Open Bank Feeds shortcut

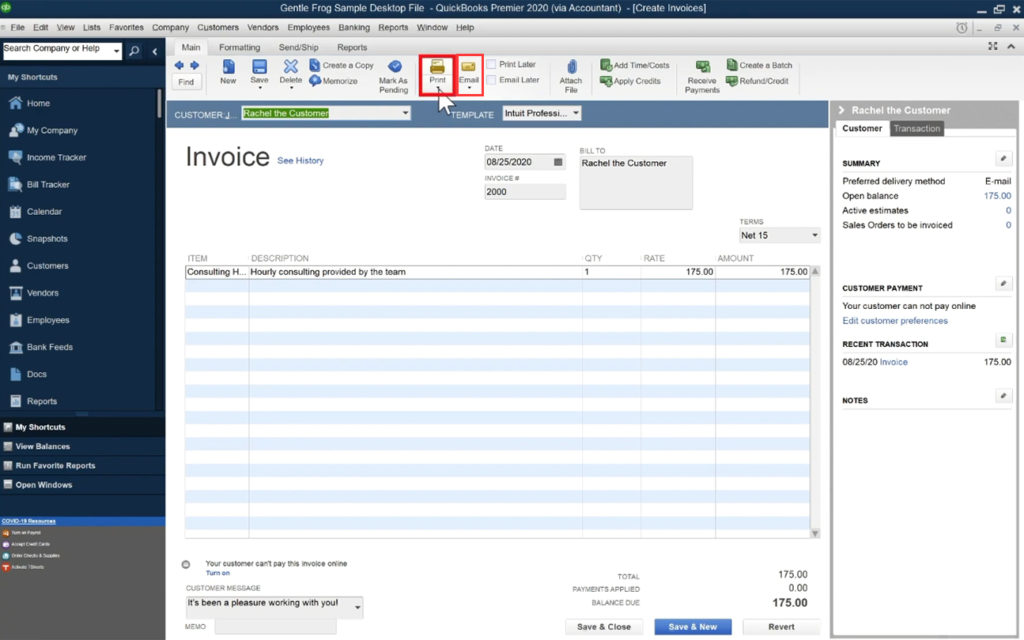(50, 347)
